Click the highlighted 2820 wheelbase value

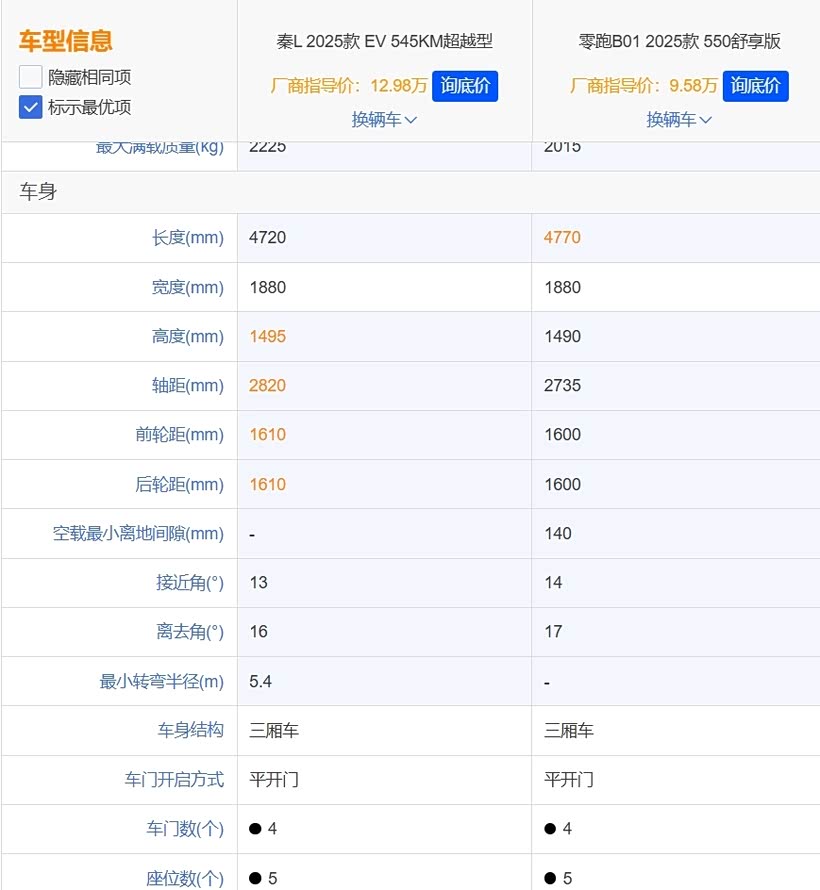click(267, 386)
